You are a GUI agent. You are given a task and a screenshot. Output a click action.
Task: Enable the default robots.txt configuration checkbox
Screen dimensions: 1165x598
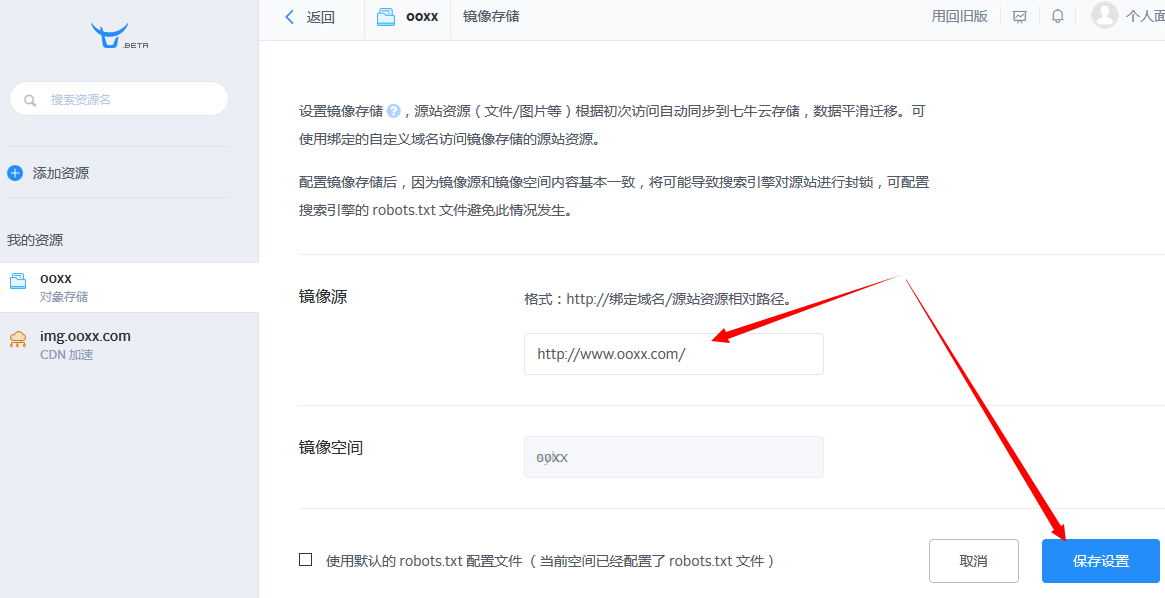coord(305,560)
